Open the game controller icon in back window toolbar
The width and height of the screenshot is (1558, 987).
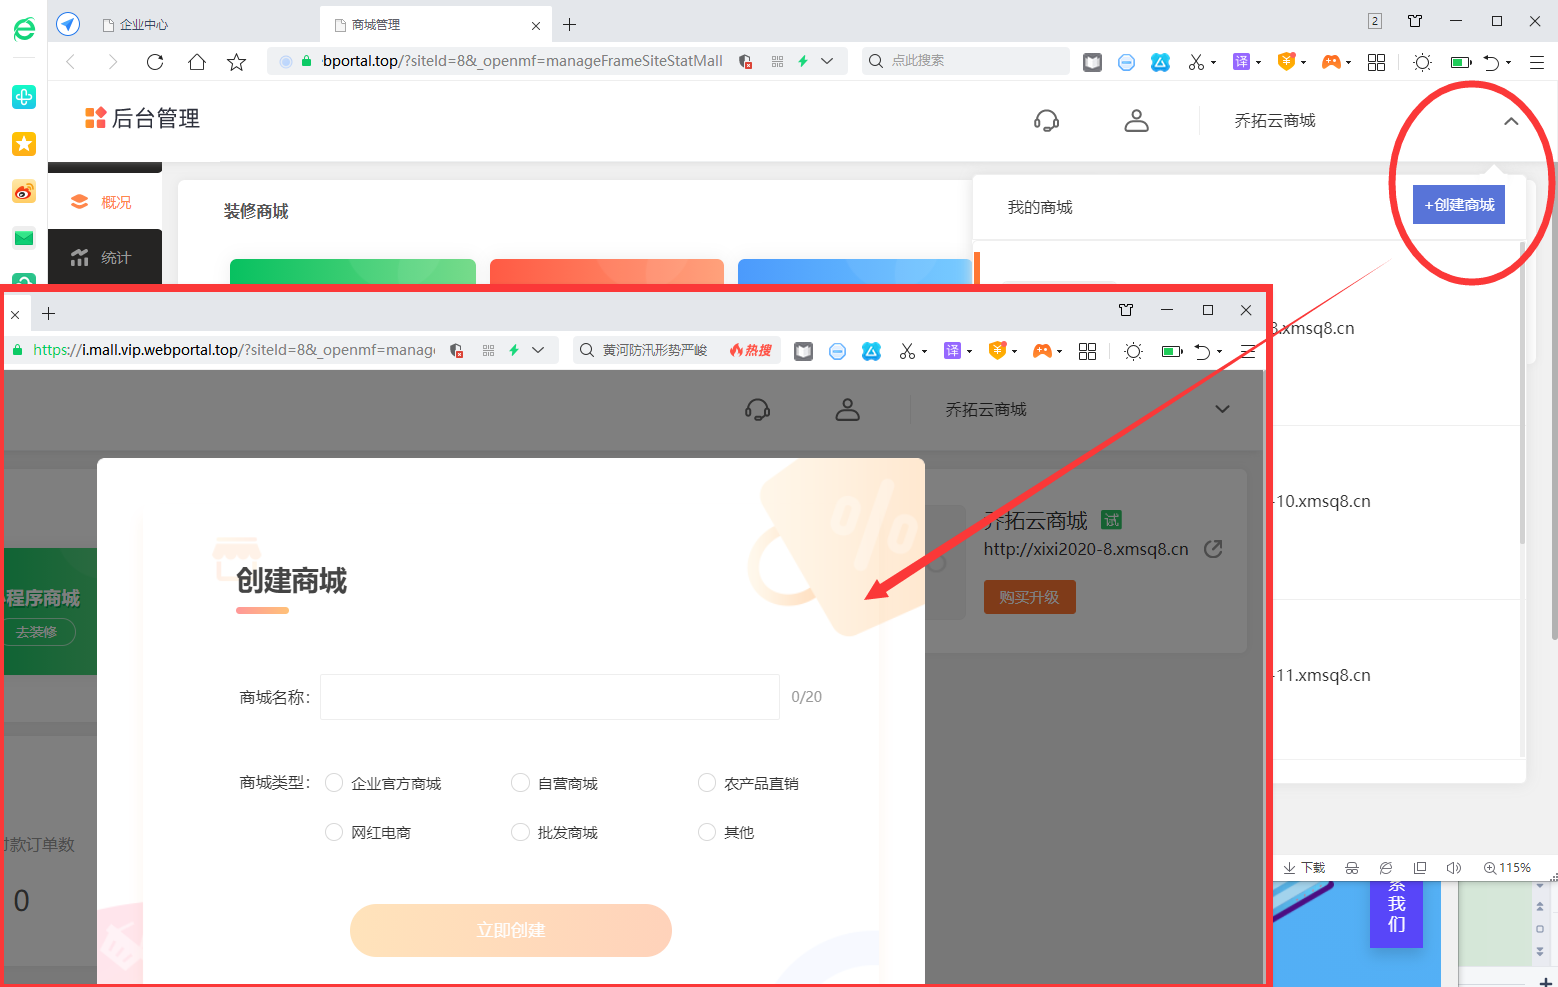tap(1330, 62)
